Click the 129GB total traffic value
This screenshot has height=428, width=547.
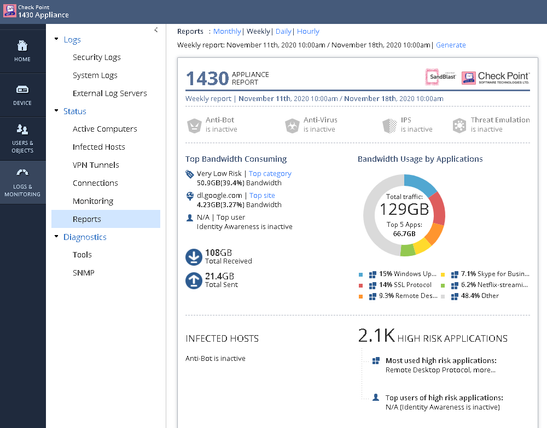404,210
